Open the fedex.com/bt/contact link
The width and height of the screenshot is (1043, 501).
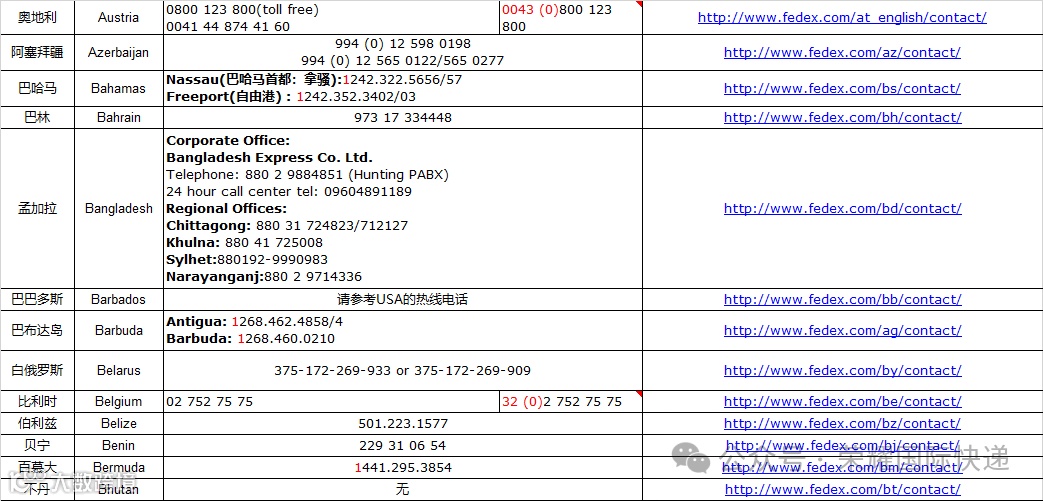coord(842,490)
